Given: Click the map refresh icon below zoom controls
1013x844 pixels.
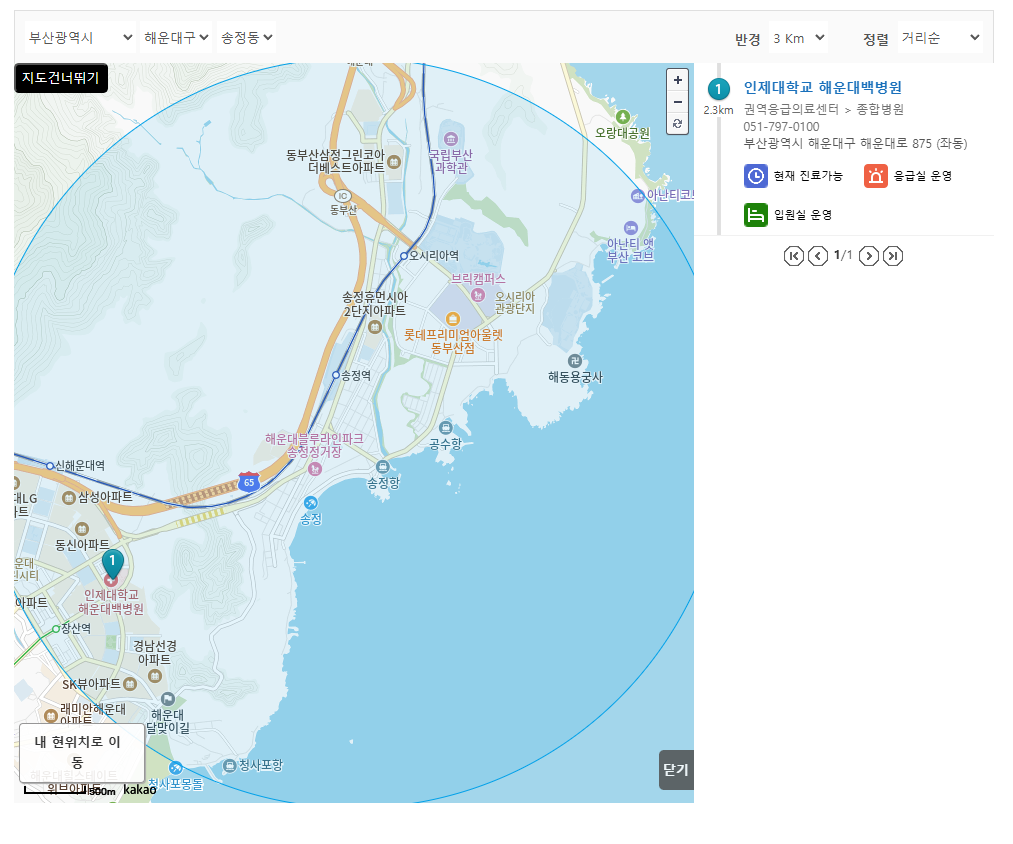Looking at the screenshot, I should tap(677, 123).
